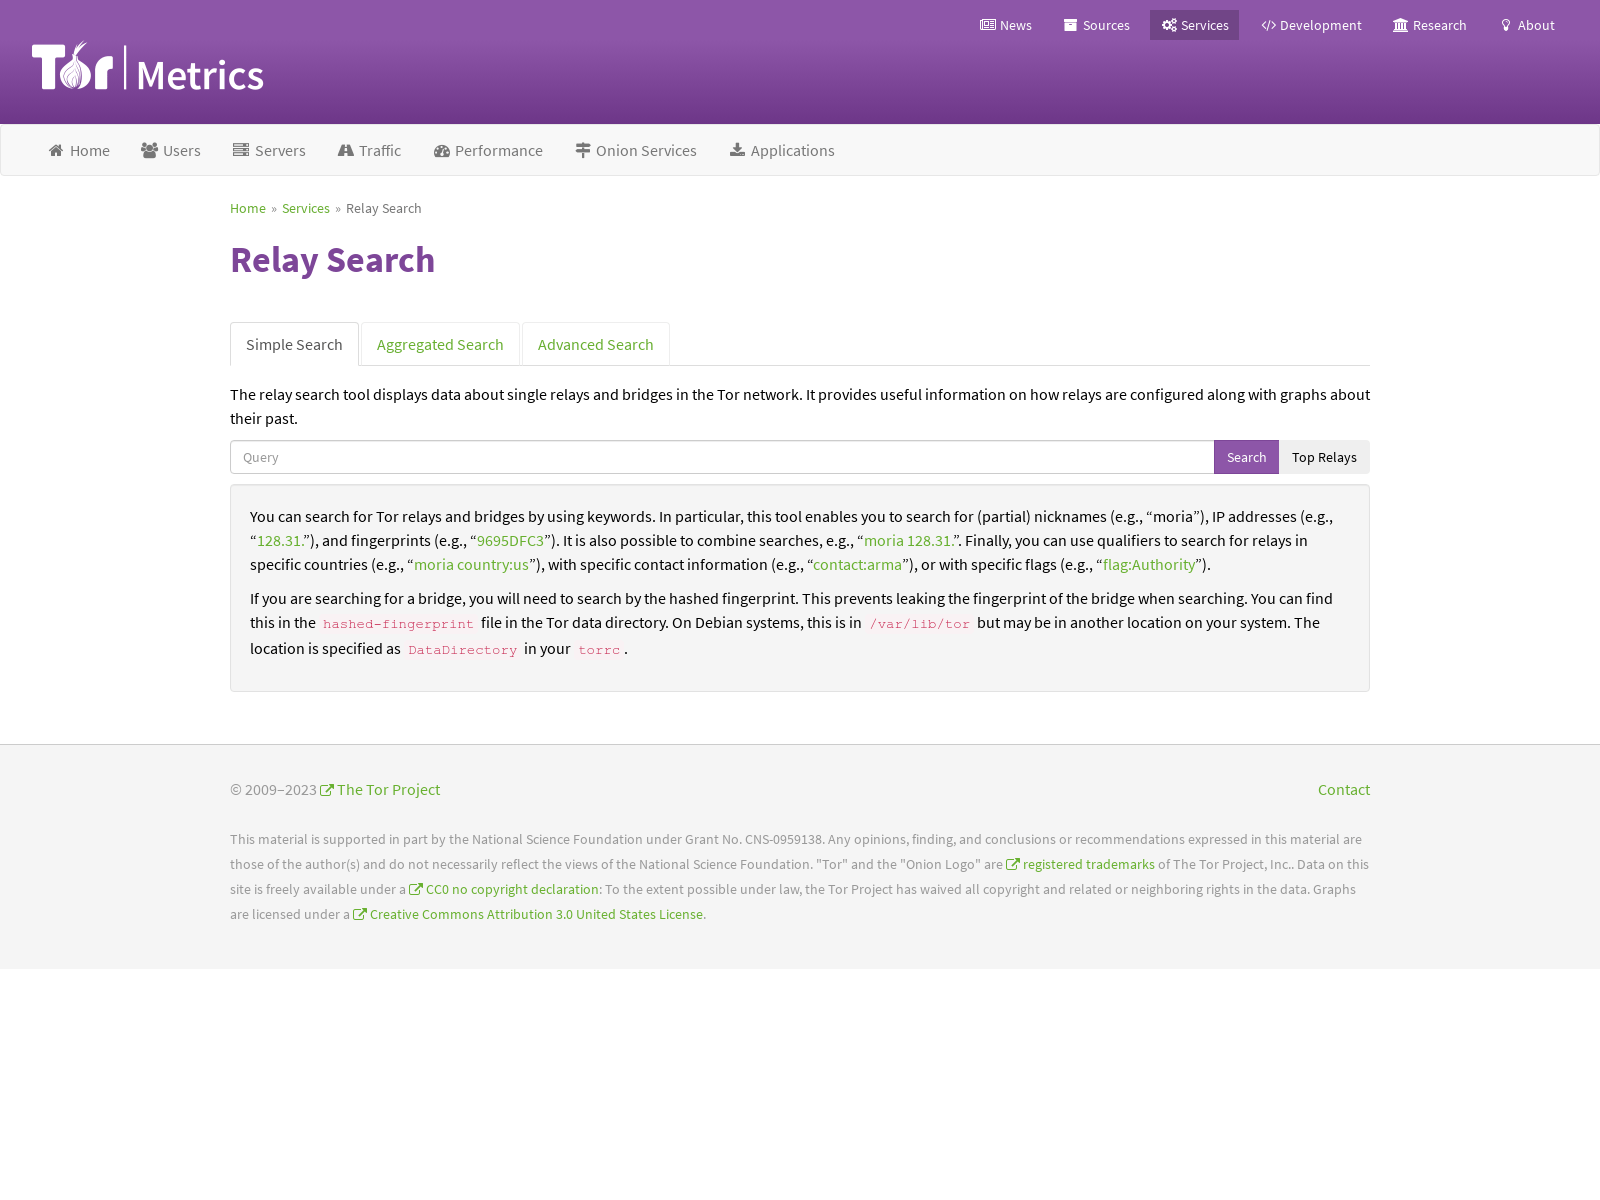This screenshot has height=1200, width=1600.
Task: Click the Home house icon
Action: [56, 150]
